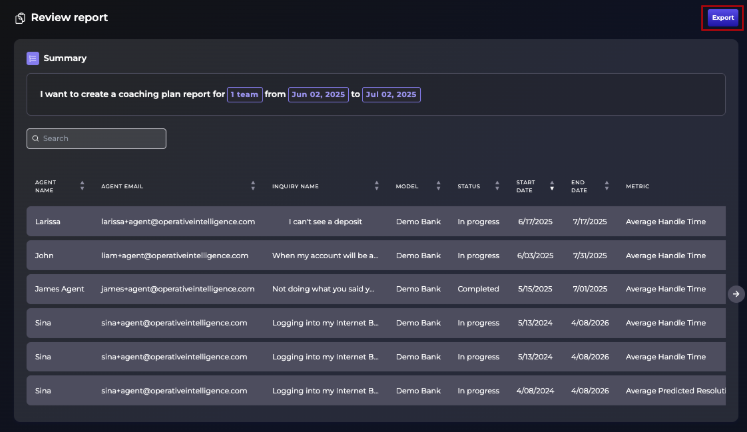Image resolution: width=747 pixels, height=432 pixels.
Task: Click the 7/31/2025 end date cell
Action: (590, 255)
